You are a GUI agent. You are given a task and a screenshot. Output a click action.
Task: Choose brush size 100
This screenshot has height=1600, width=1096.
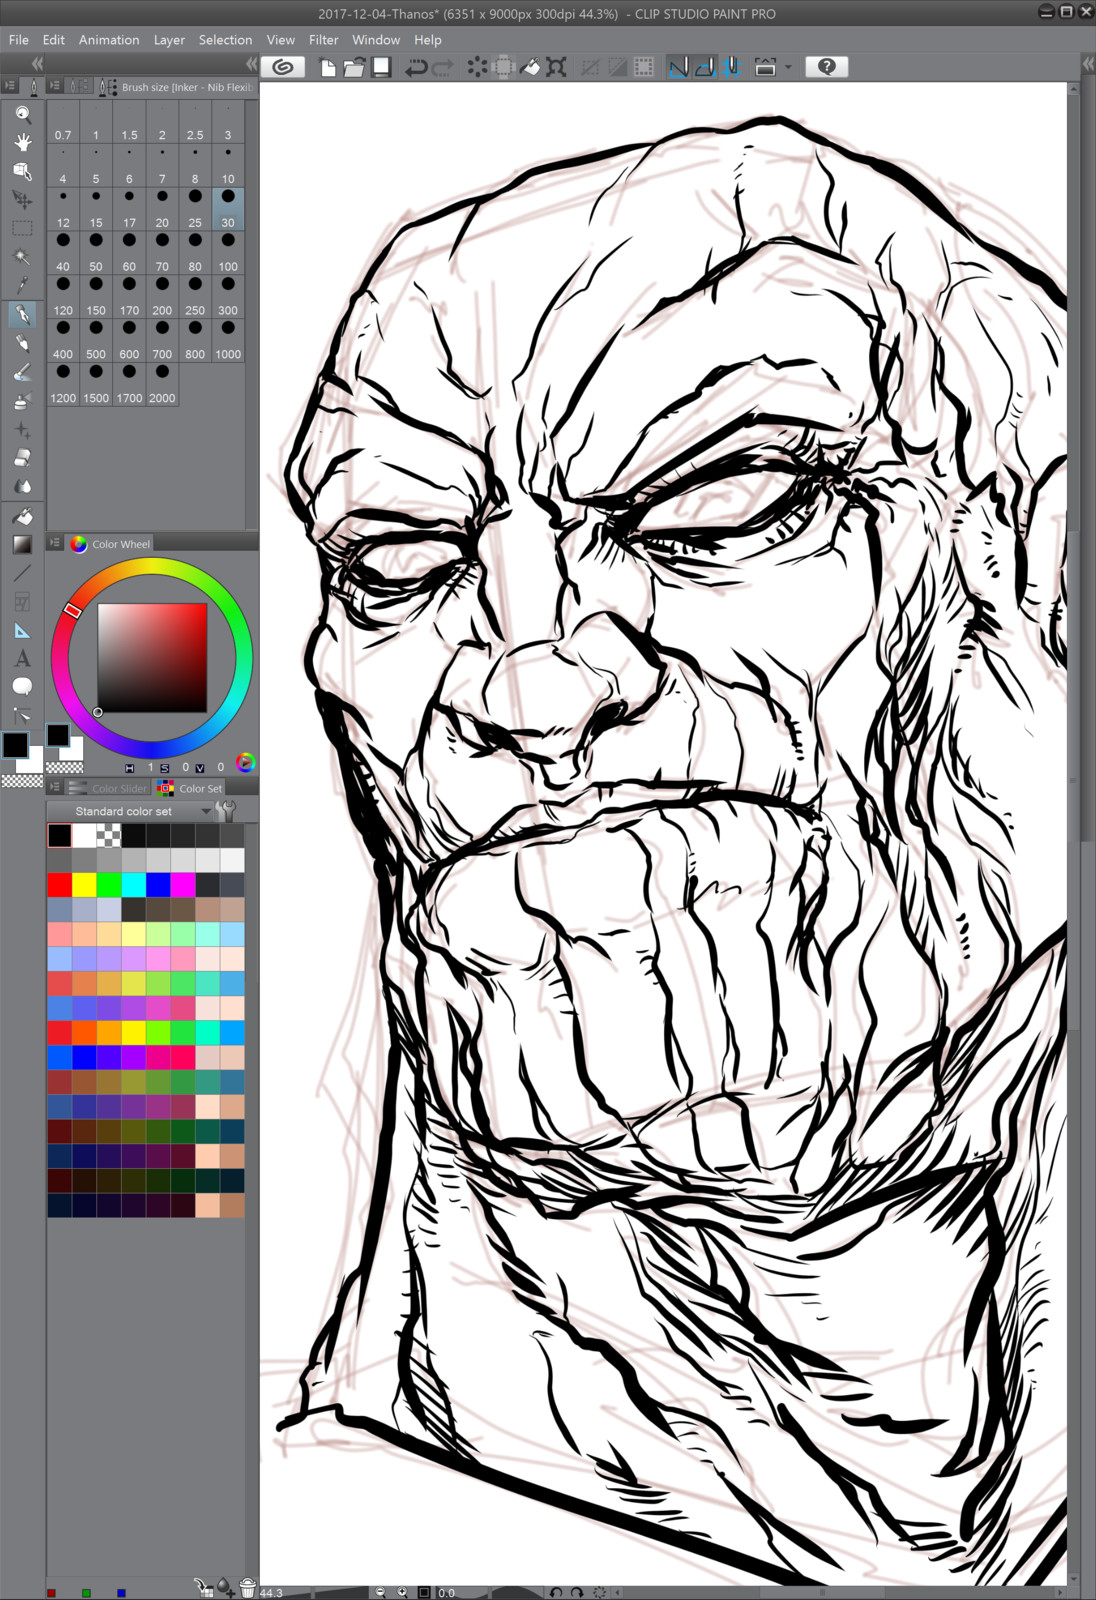coord(228,252)
